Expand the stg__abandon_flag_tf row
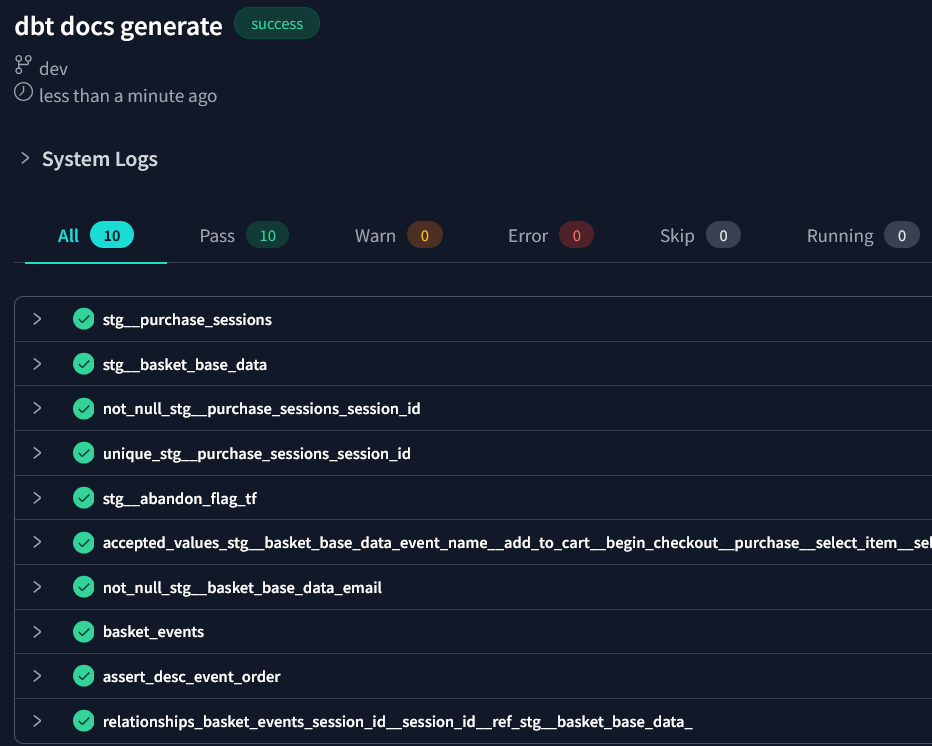932x746 pixels. [37, 498]
